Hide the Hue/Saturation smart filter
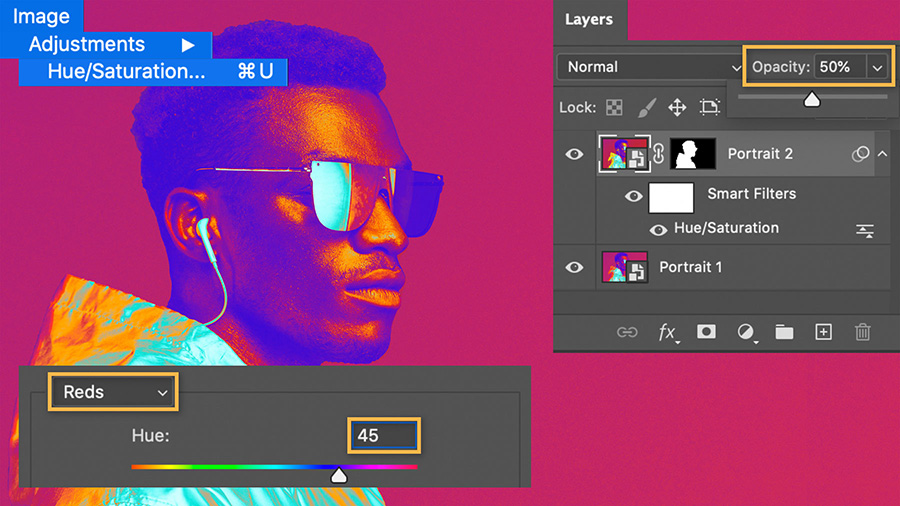The image size is (900, 506). click(658, 230)
